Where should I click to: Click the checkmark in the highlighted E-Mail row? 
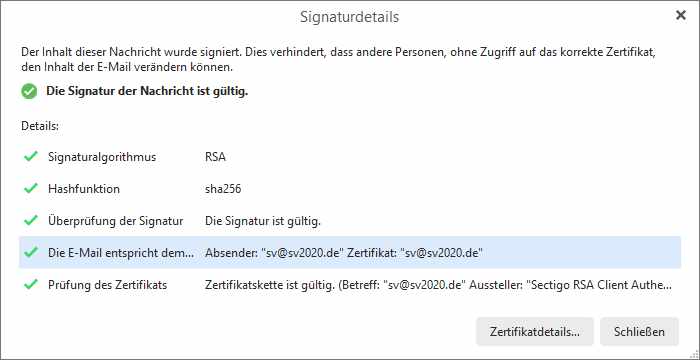click(x=30, y=252)
